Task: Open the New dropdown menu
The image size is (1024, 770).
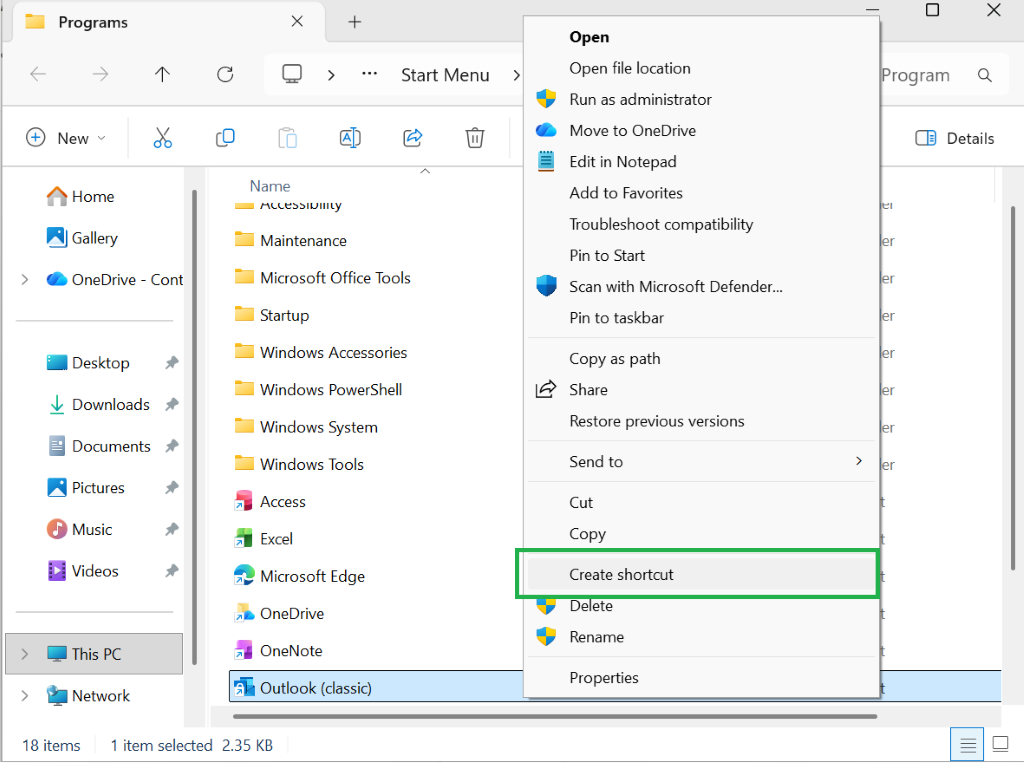Action: 65,138
